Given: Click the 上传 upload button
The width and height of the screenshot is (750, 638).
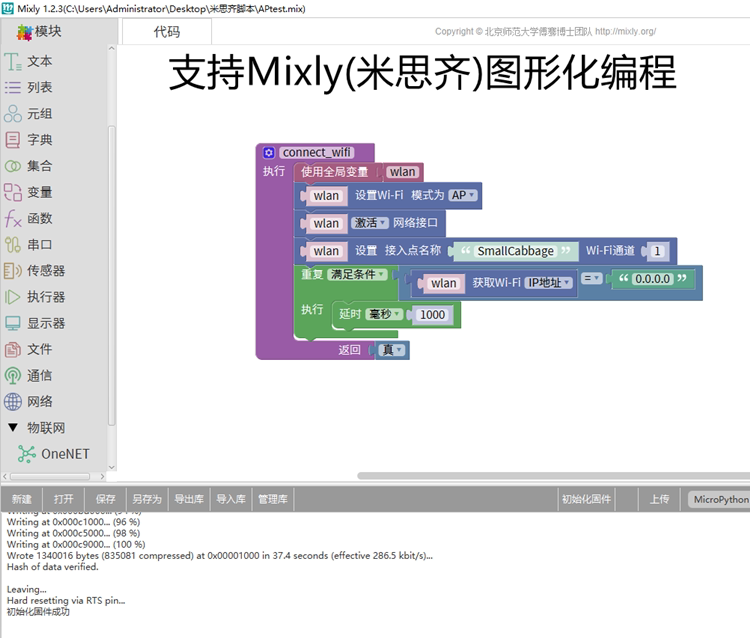Looking at the screenshot, I should tap(659, 499).
